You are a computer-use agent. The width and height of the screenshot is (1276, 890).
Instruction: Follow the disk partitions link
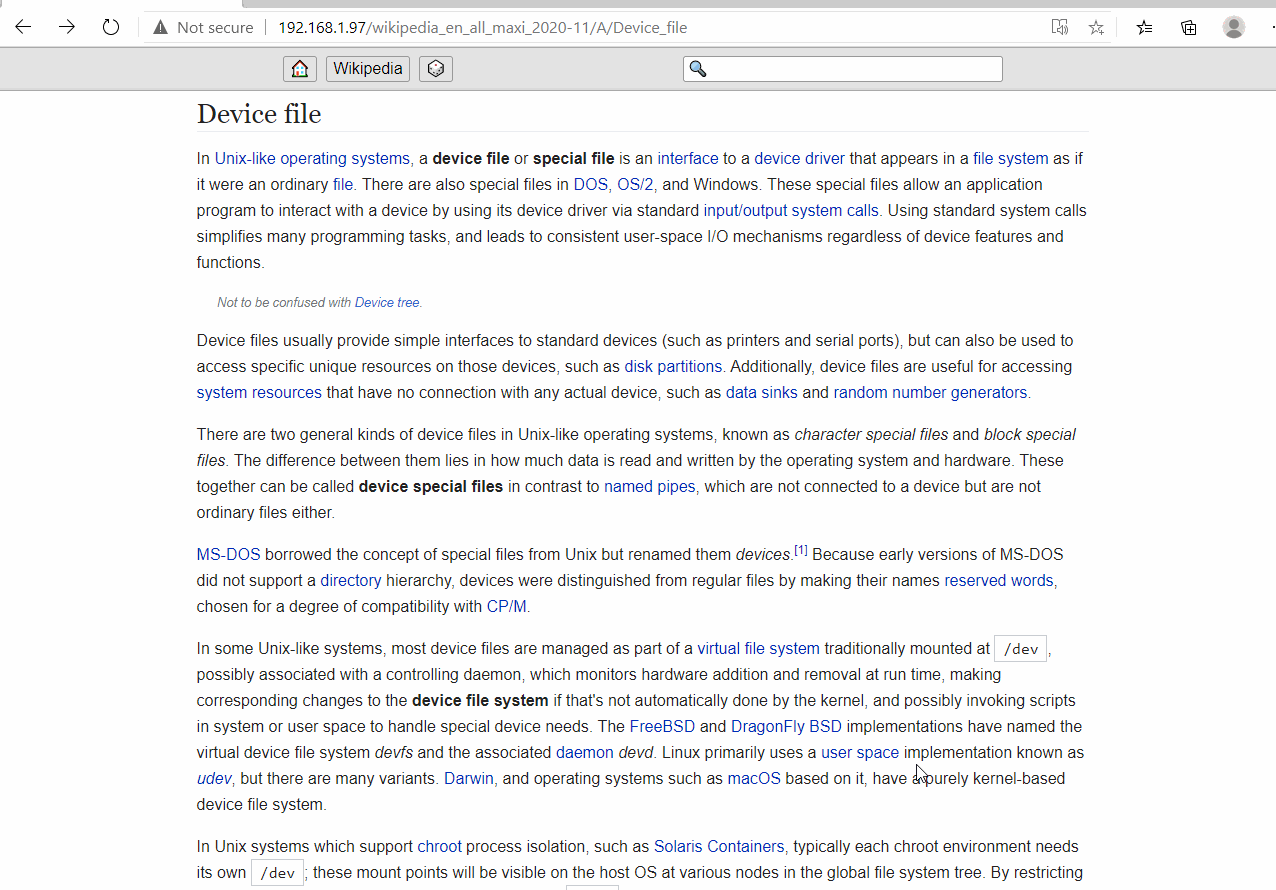673,366
